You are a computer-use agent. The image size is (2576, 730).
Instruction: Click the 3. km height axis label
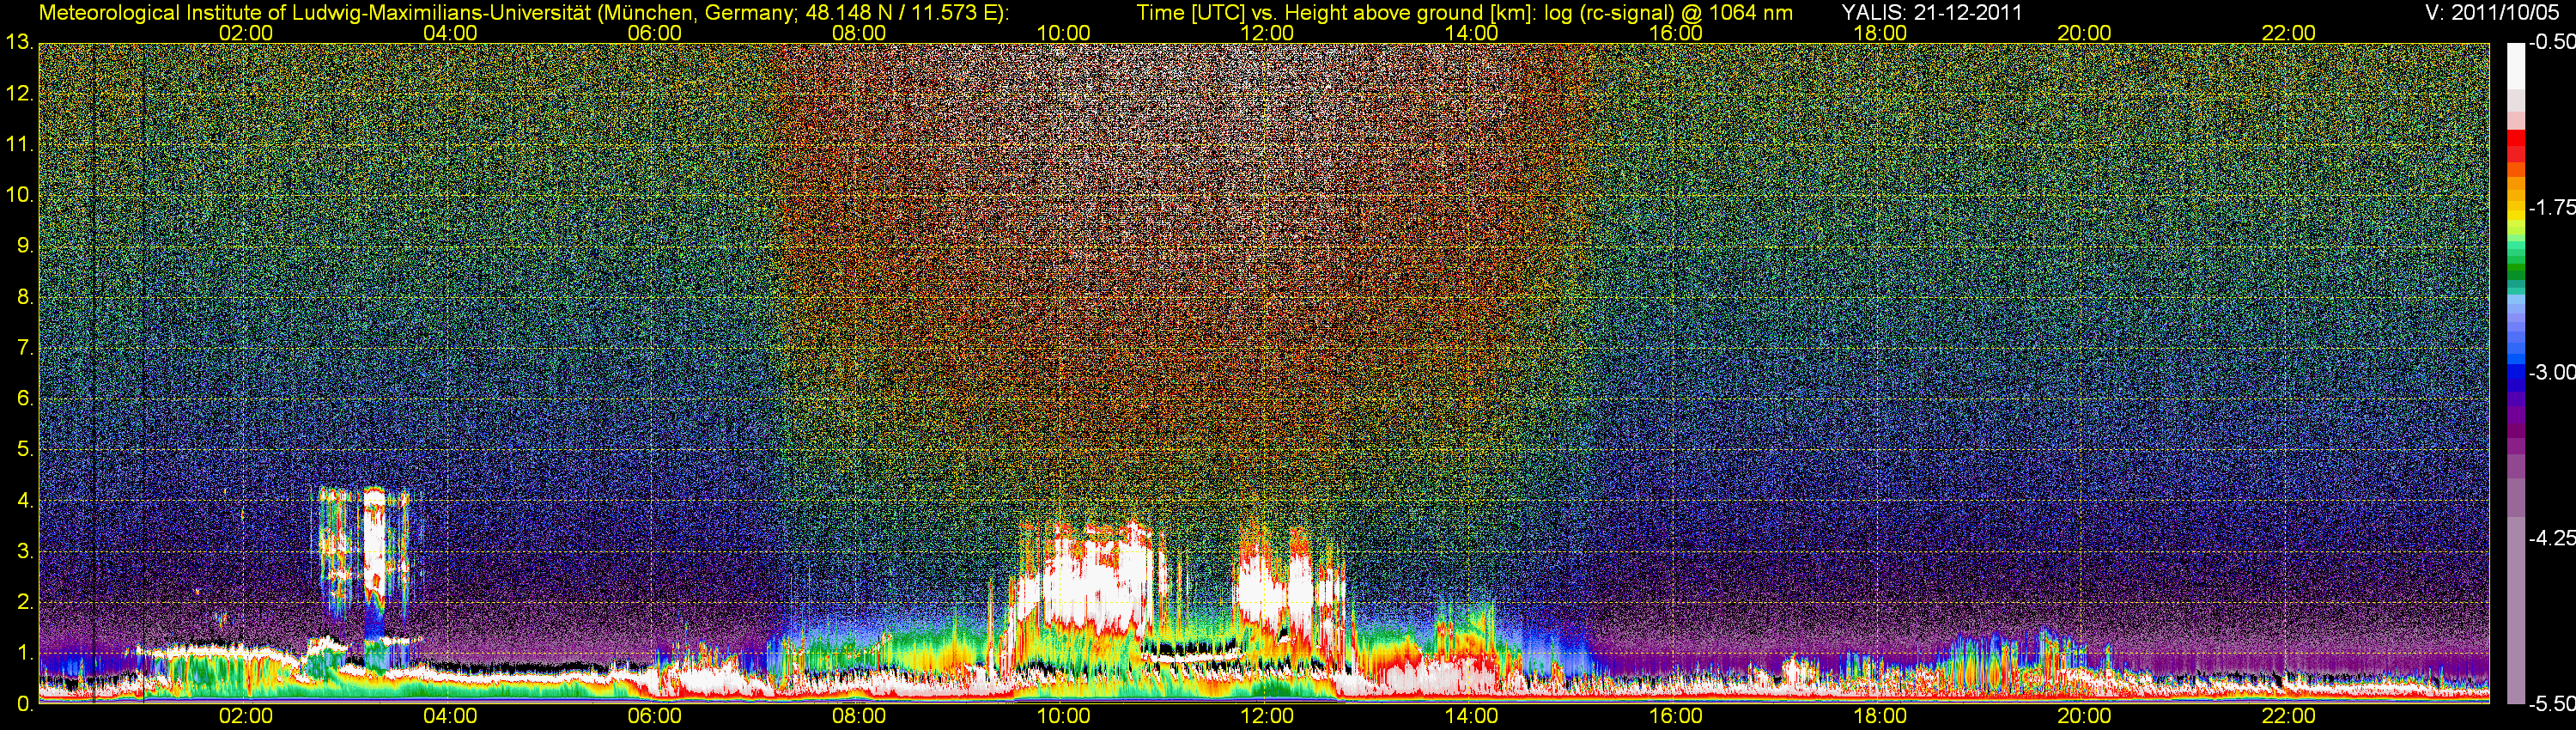(25, 551)
